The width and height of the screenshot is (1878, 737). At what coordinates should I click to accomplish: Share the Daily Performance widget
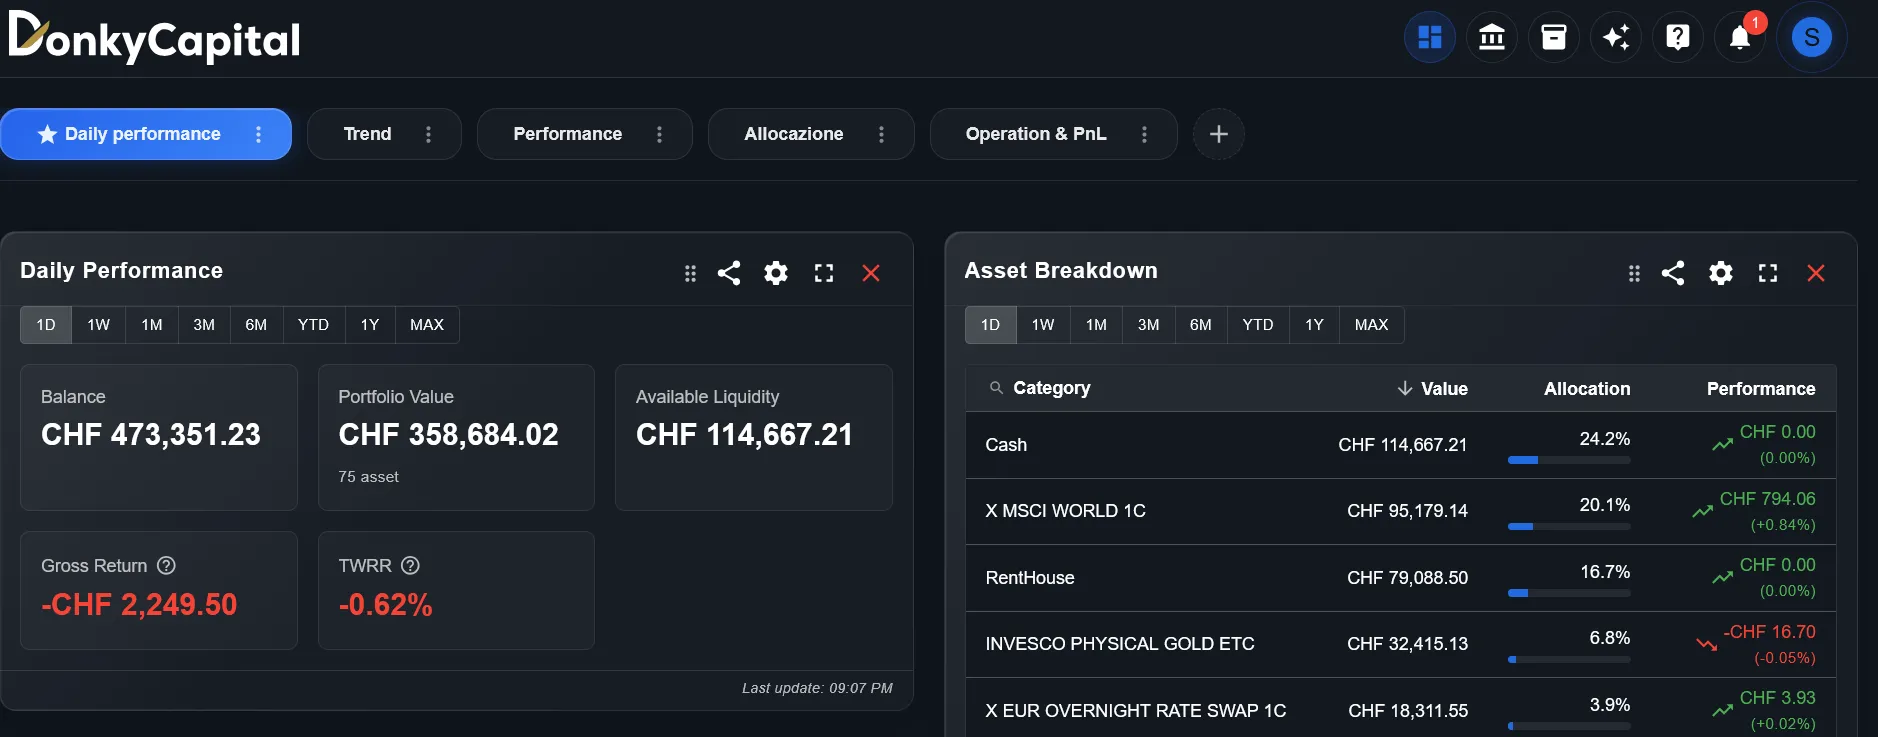(729, 273)
